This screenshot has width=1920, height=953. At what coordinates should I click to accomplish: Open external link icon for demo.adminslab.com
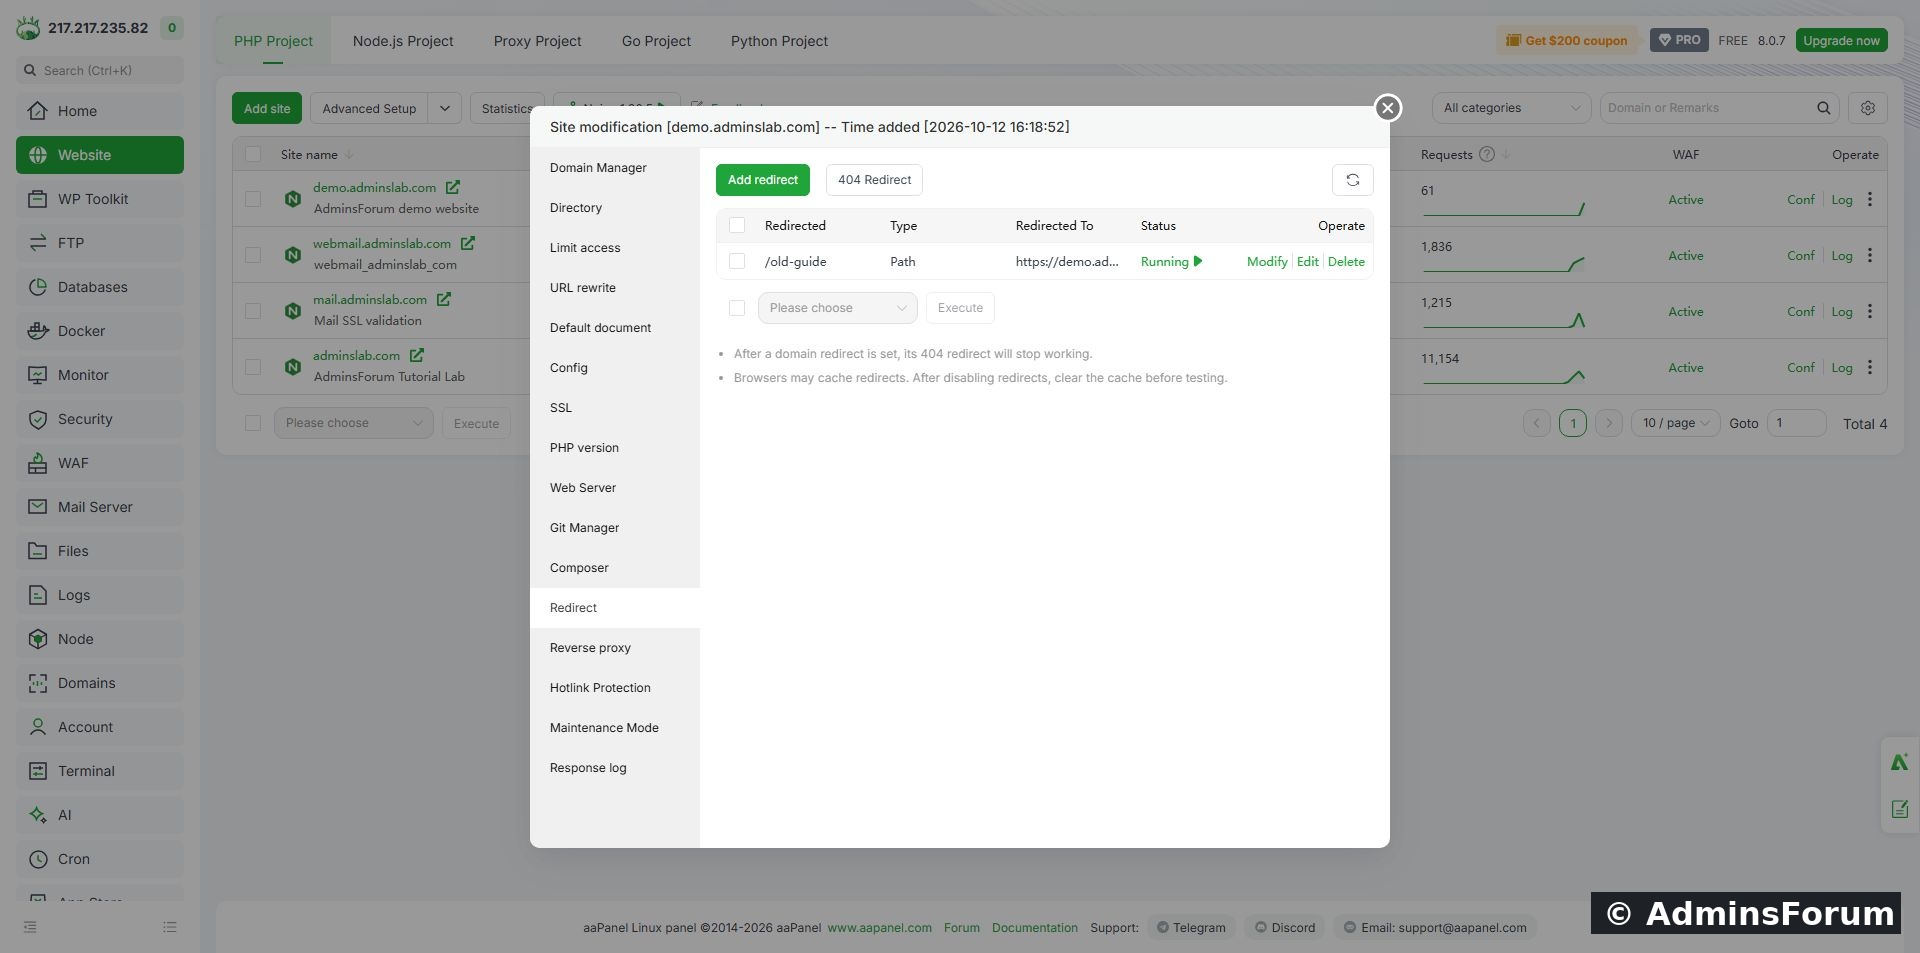453,187
